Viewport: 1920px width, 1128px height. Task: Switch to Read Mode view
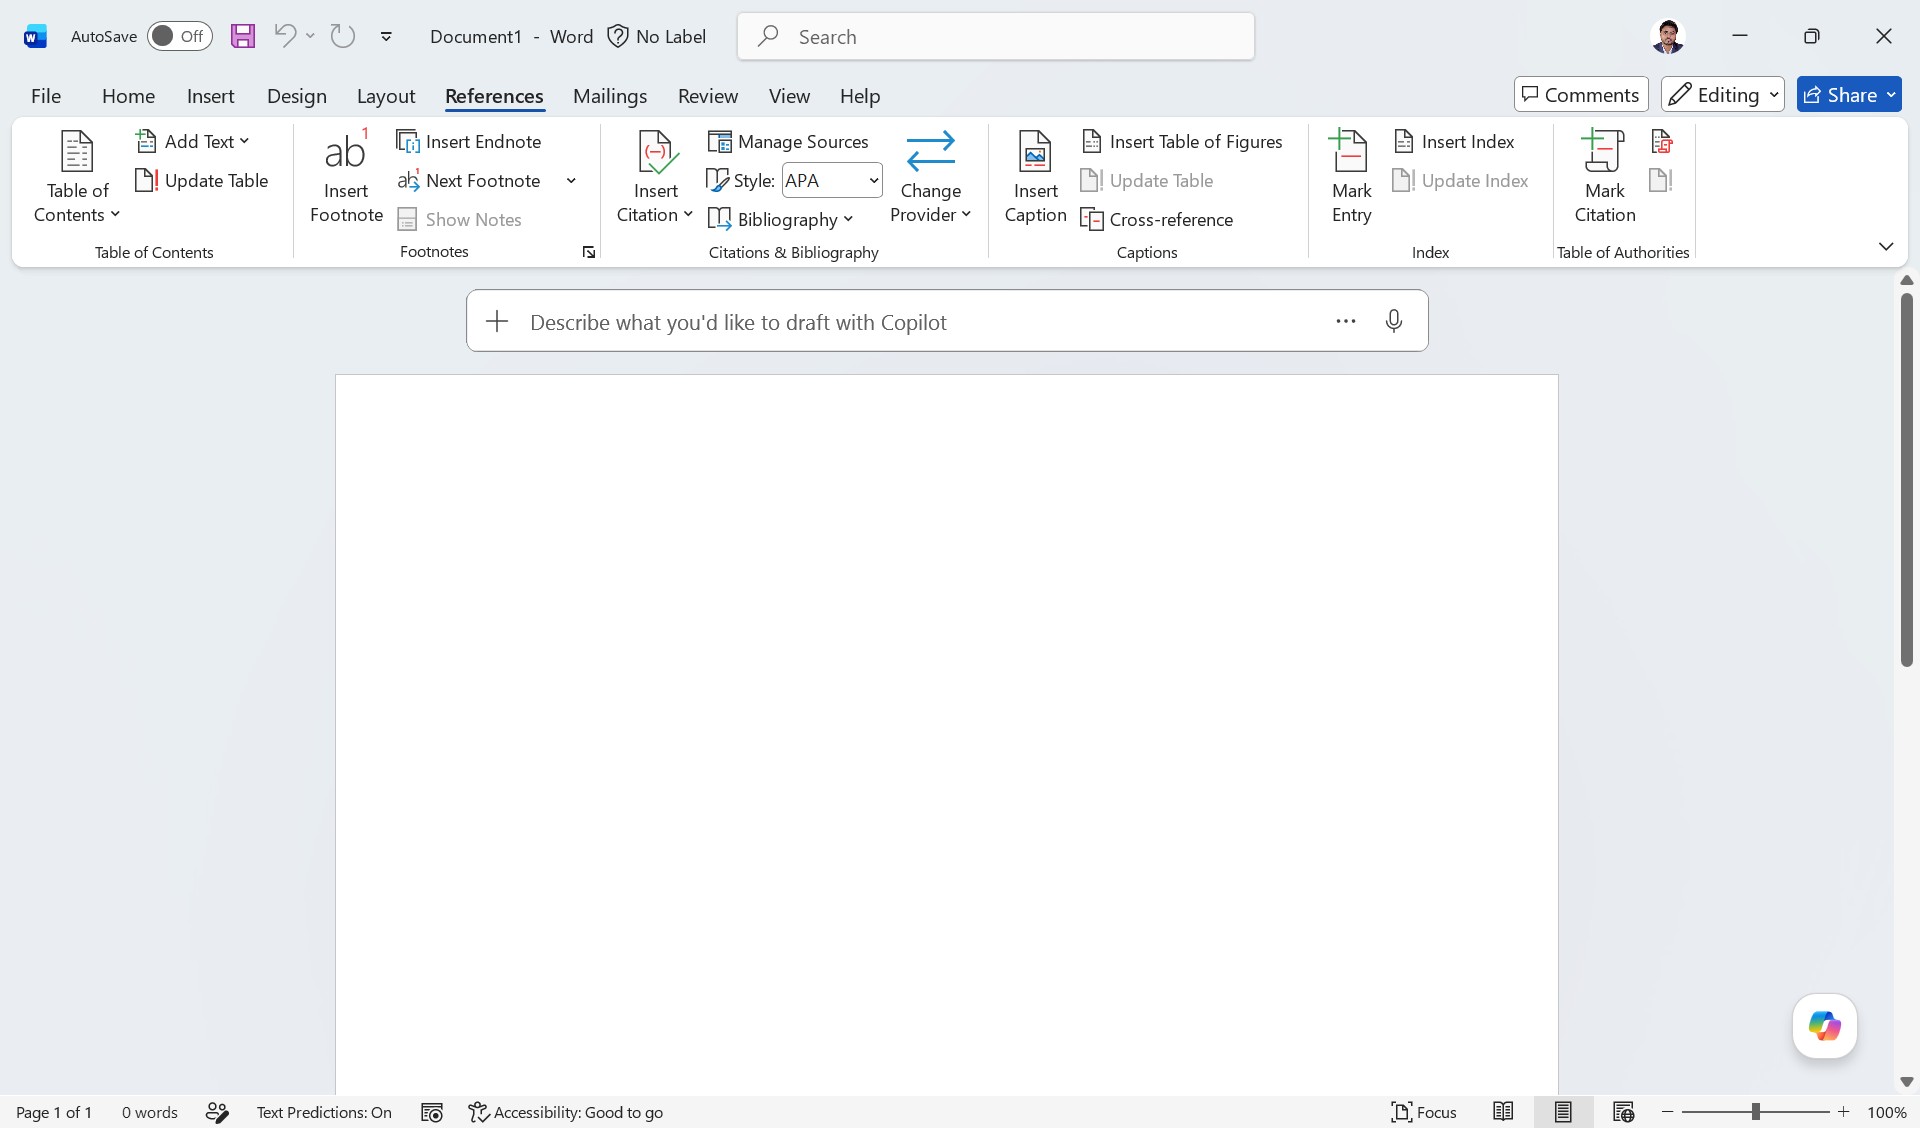coord(1503,1112)
